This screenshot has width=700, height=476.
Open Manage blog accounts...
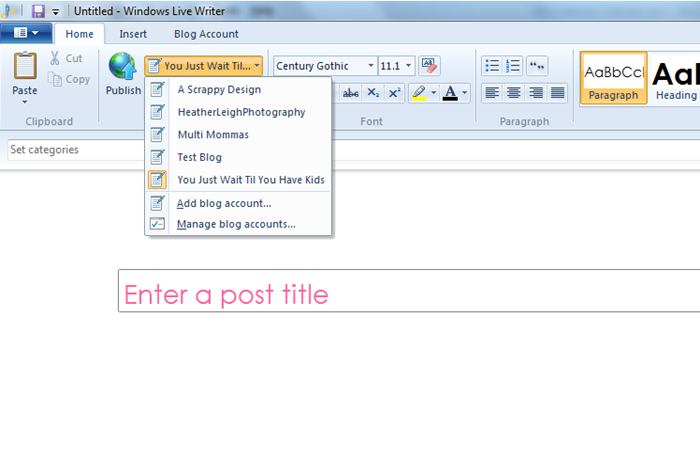click(x=238, y=224)
